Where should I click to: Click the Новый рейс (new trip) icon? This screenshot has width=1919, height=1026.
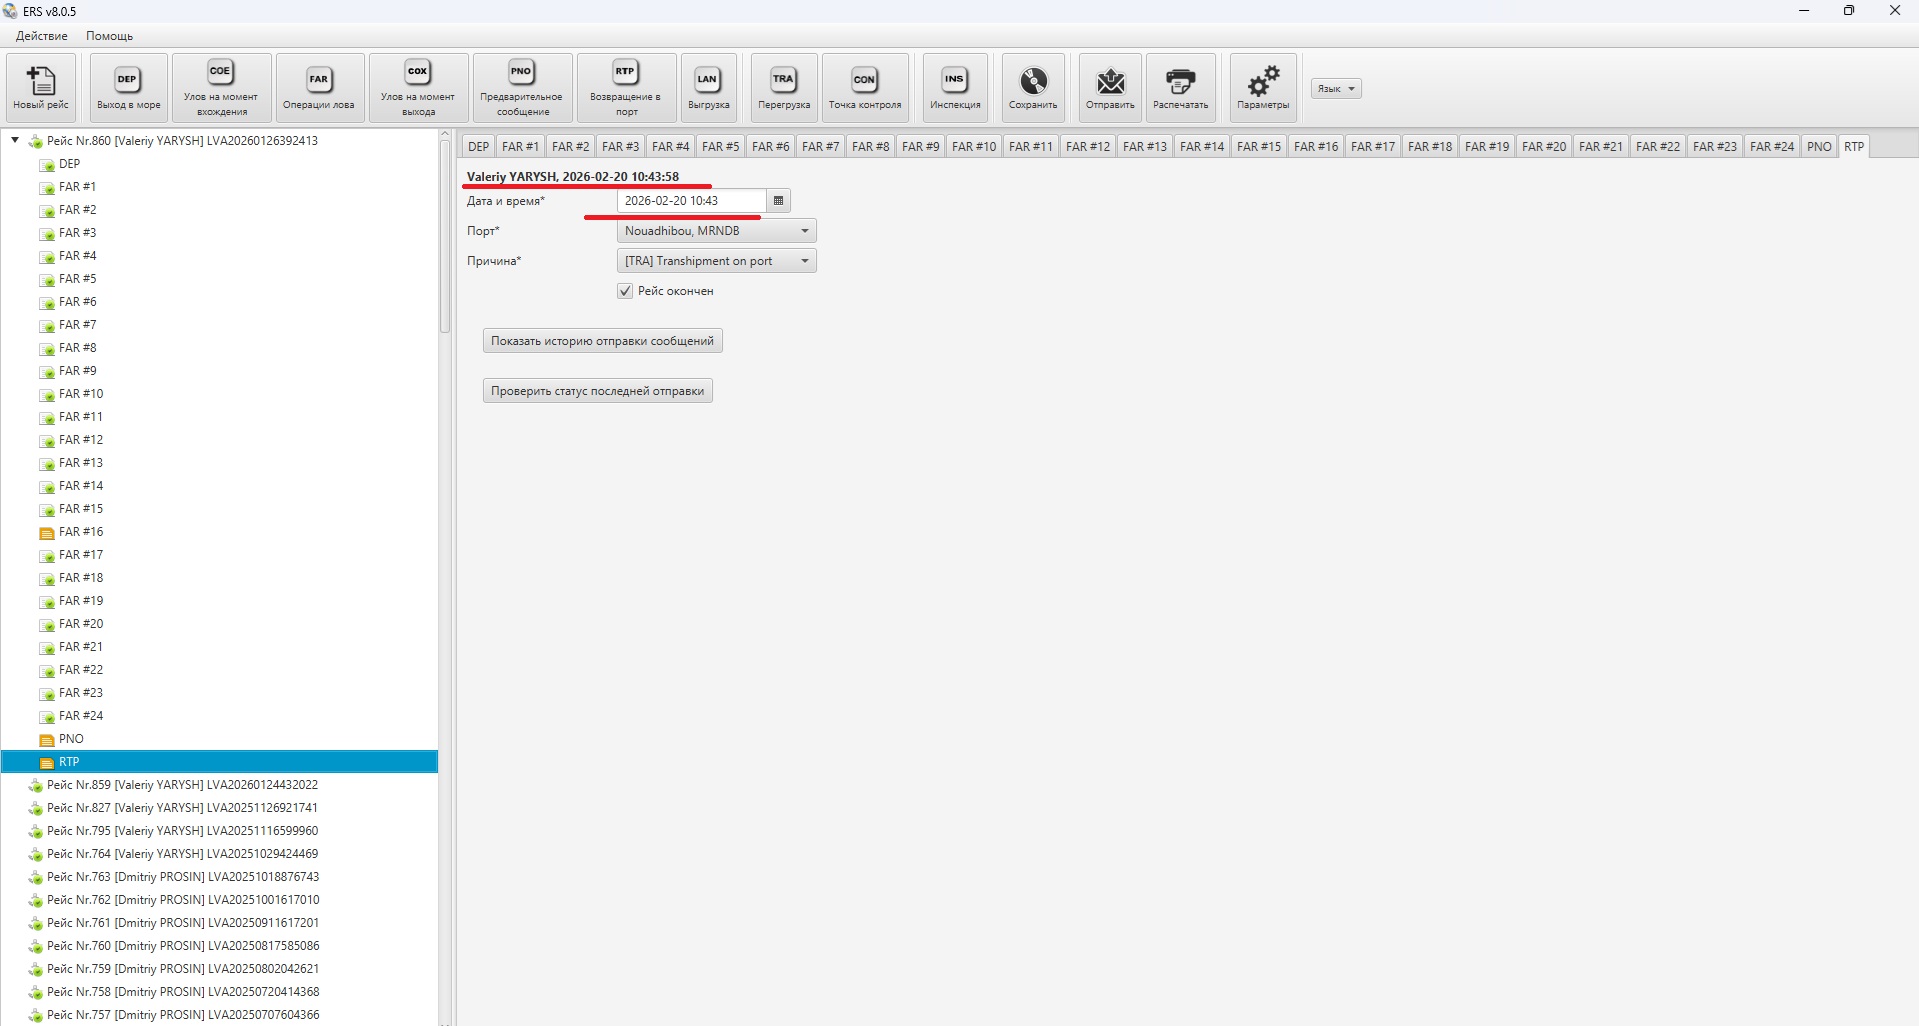(41, 88)
